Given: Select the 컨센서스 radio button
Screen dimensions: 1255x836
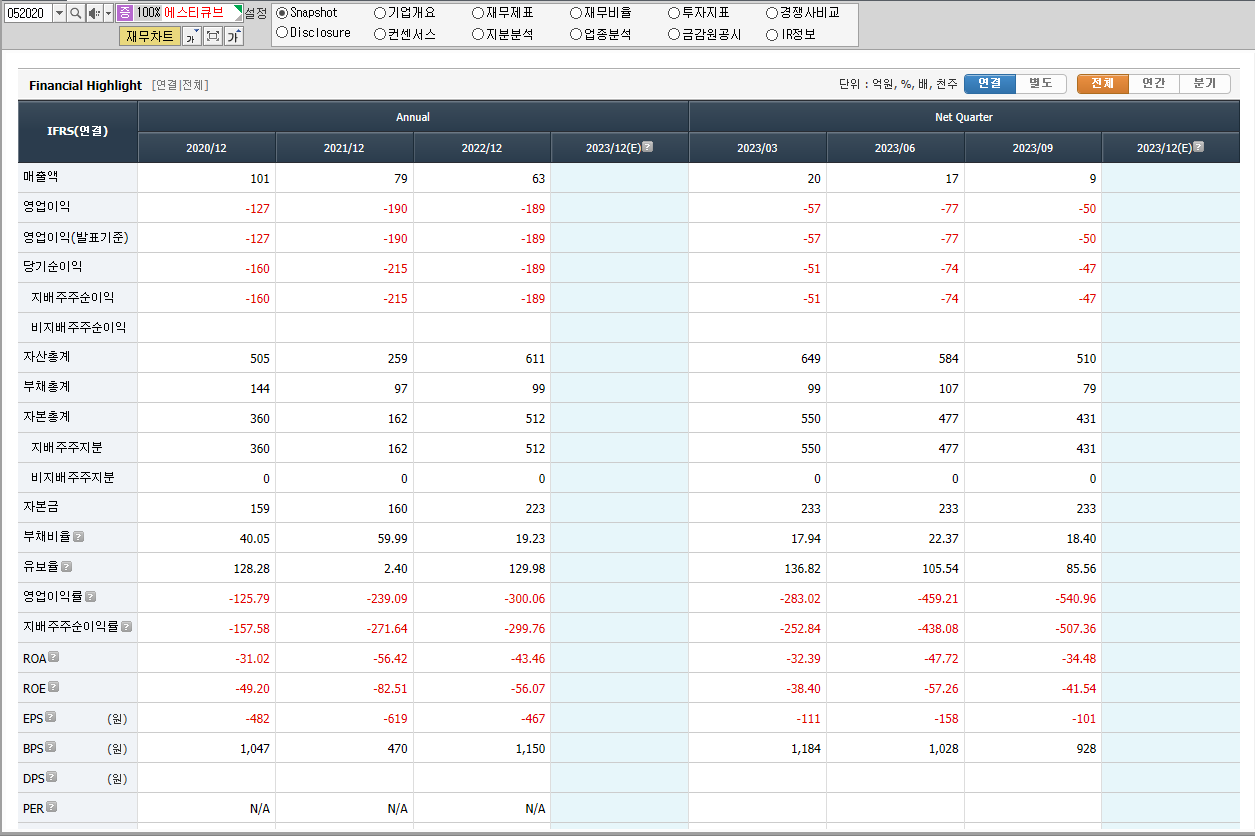Looking at the screenshot, I should (380, 33).
